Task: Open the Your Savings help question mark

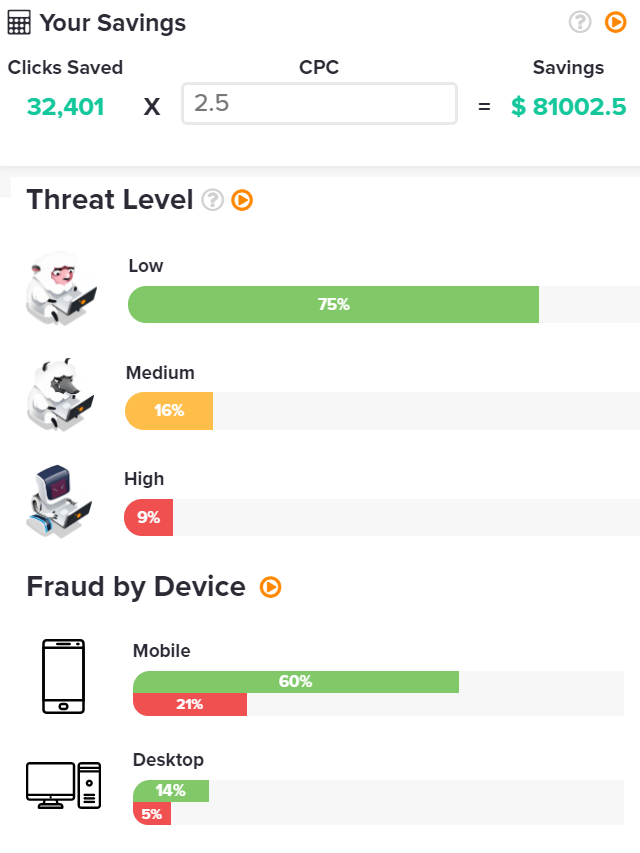Action: click(580, 22)
